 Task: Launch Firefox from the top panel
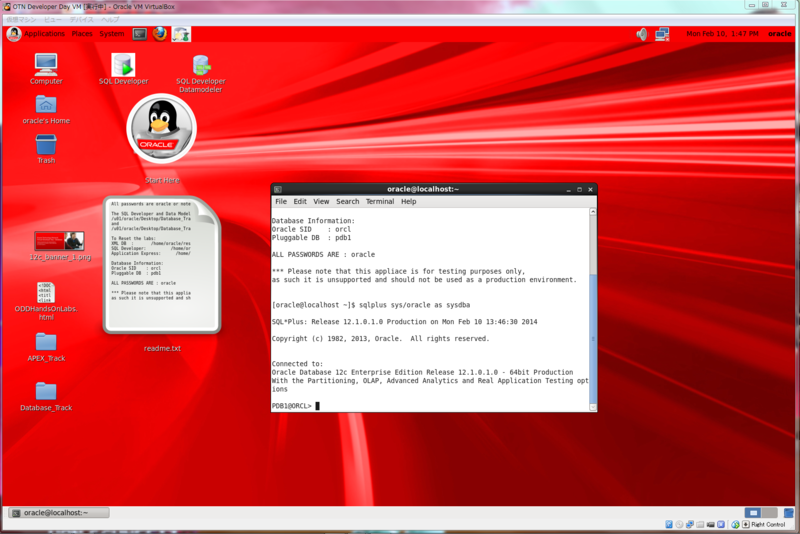160,34
